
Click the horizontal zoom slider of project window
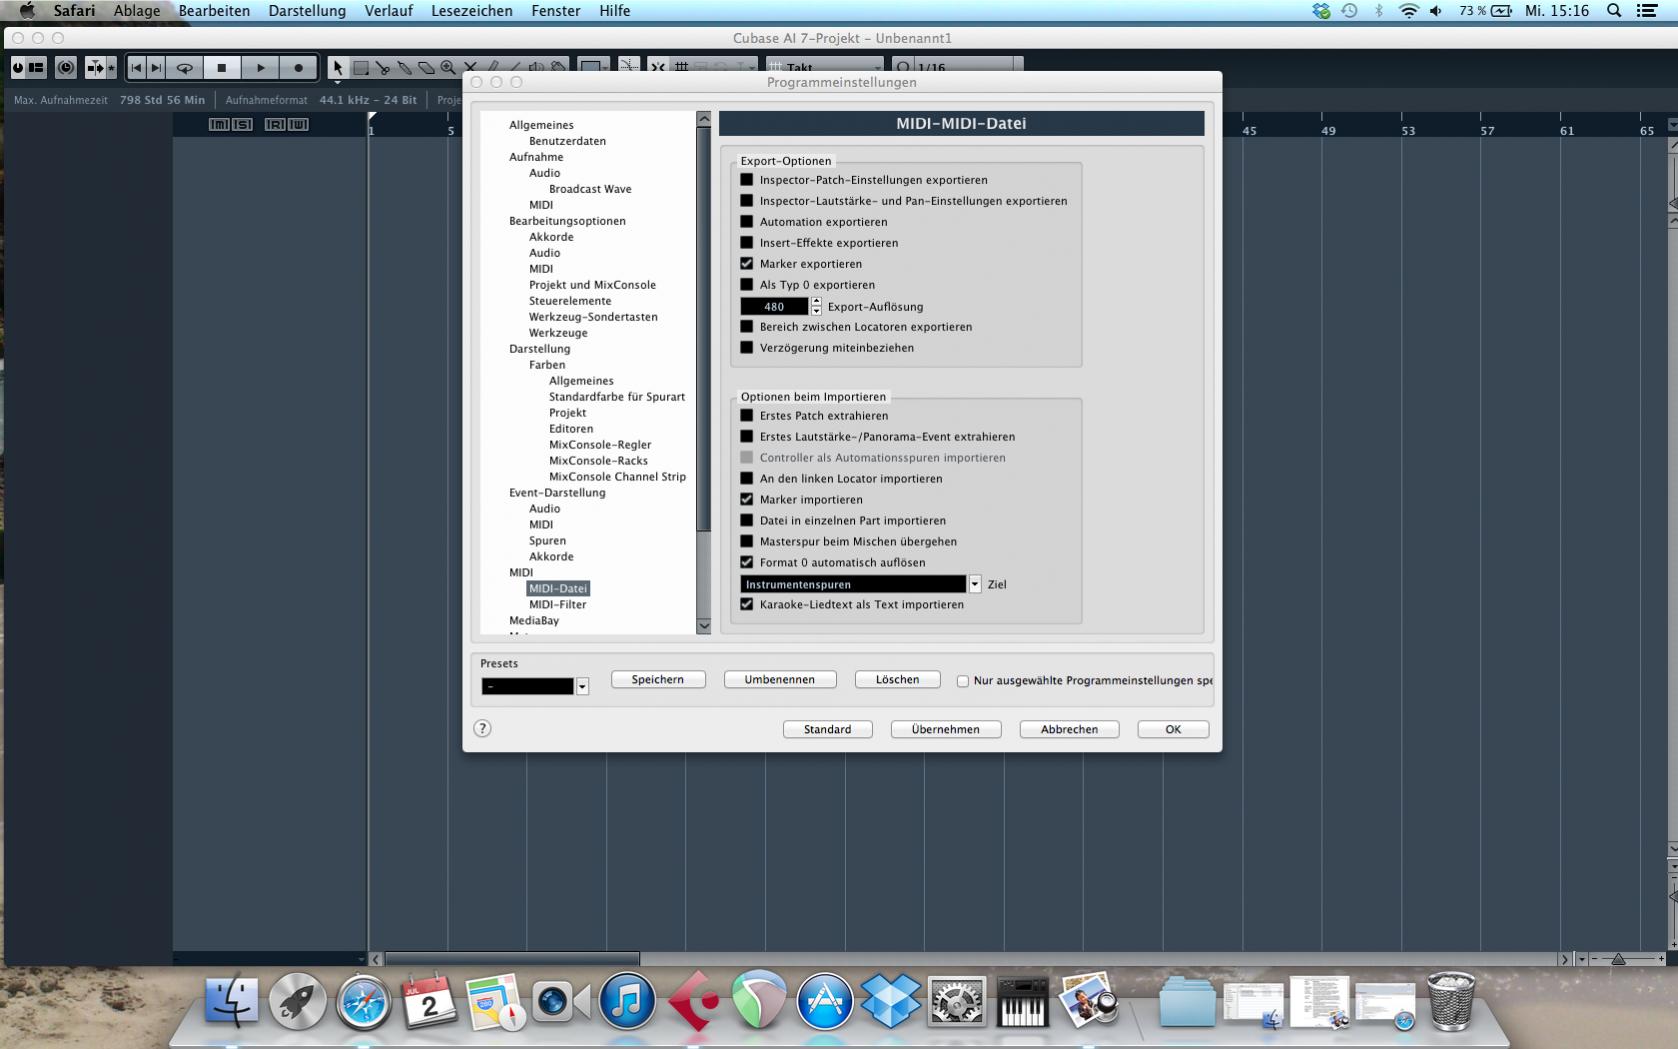[x=1618, y=959]
